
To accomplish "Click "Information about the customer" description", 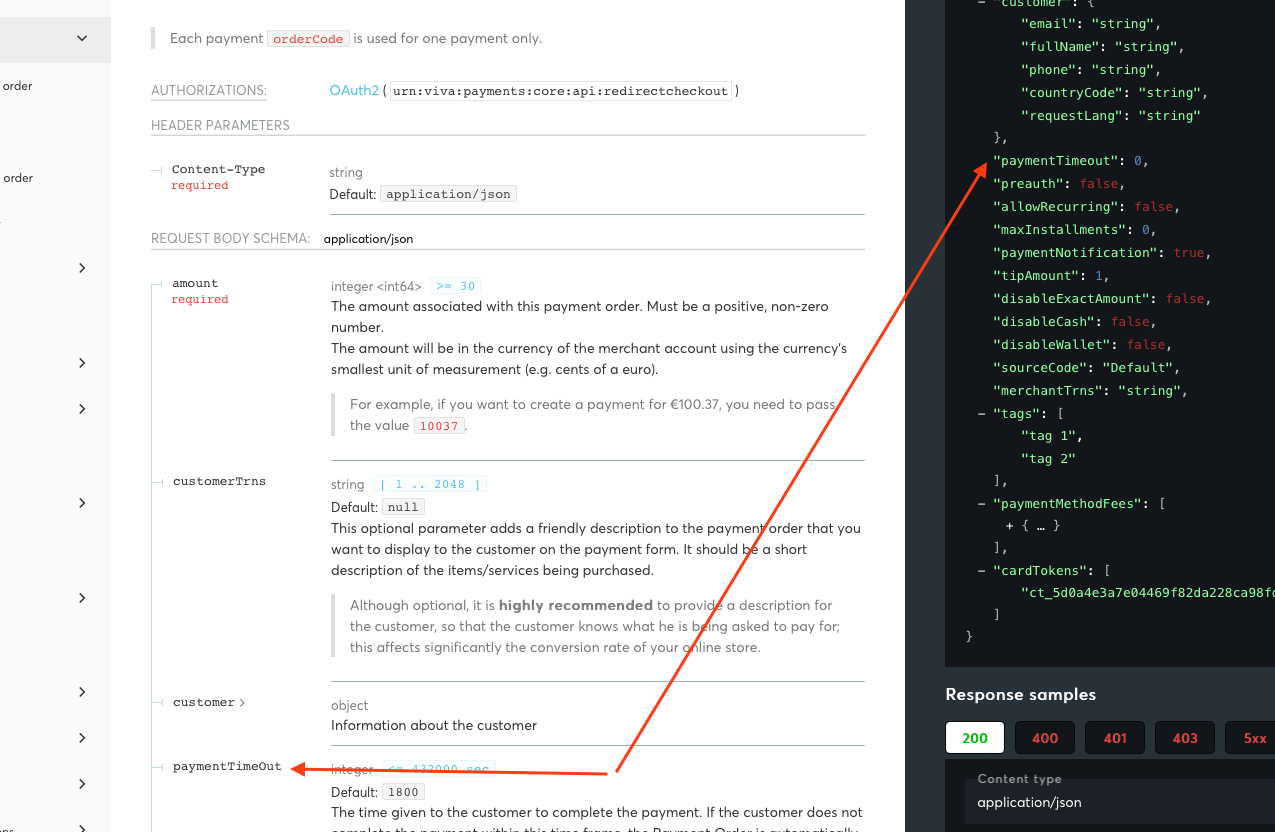I will [x=434, y=725].
